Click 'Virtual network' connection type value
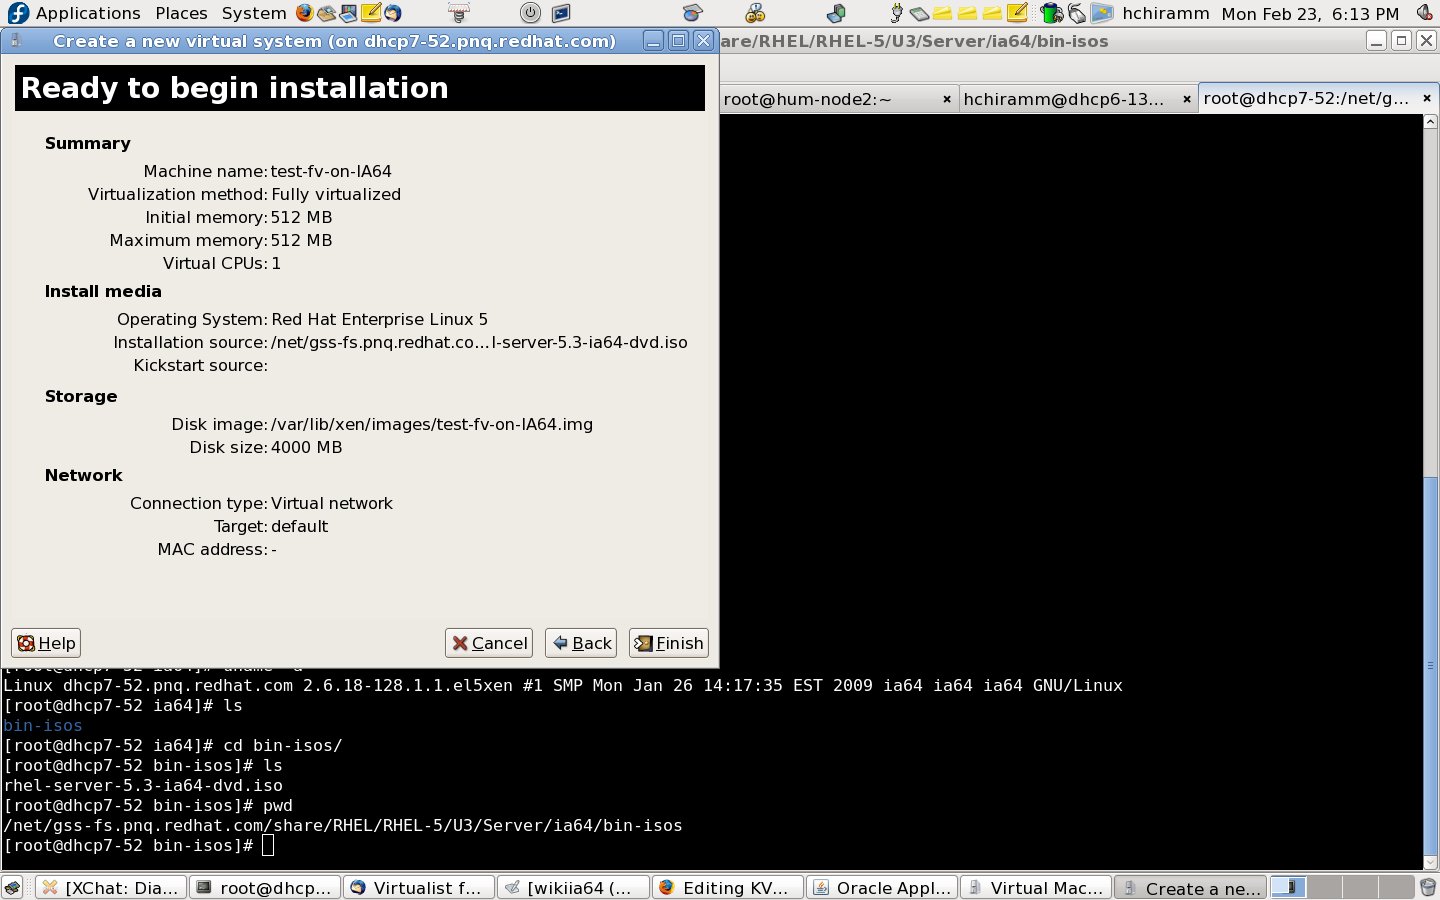The image size is (1440, 900). pos(332,503)
